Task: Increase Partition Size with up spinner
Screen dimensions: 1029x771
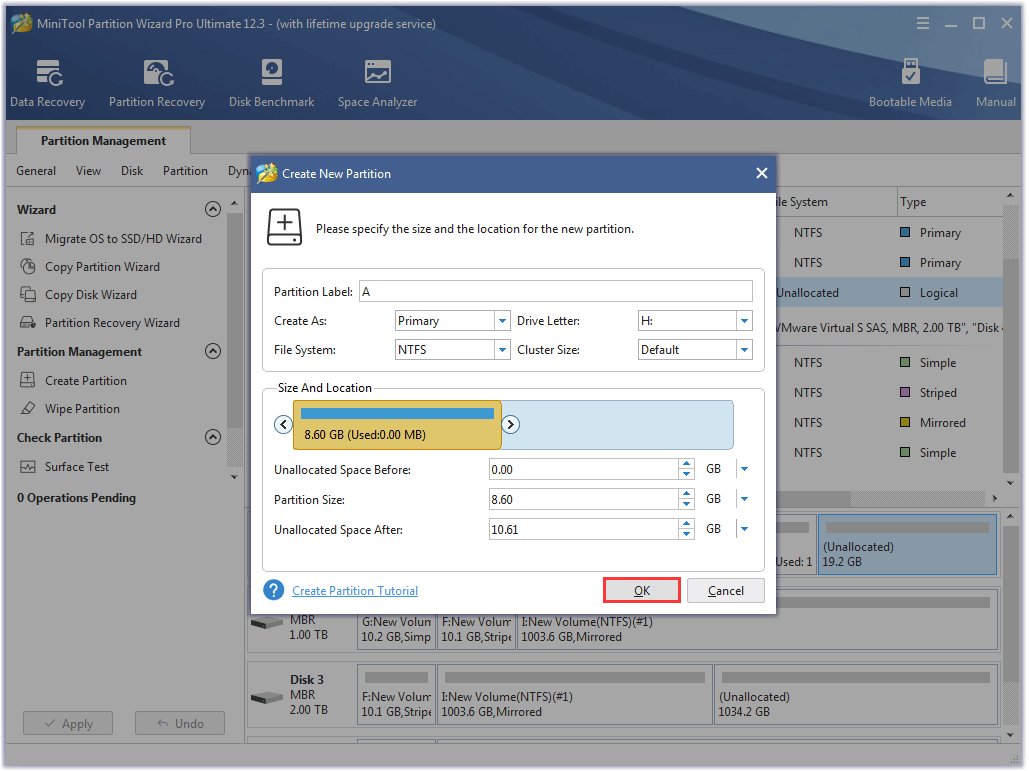Action: point(686,494)
